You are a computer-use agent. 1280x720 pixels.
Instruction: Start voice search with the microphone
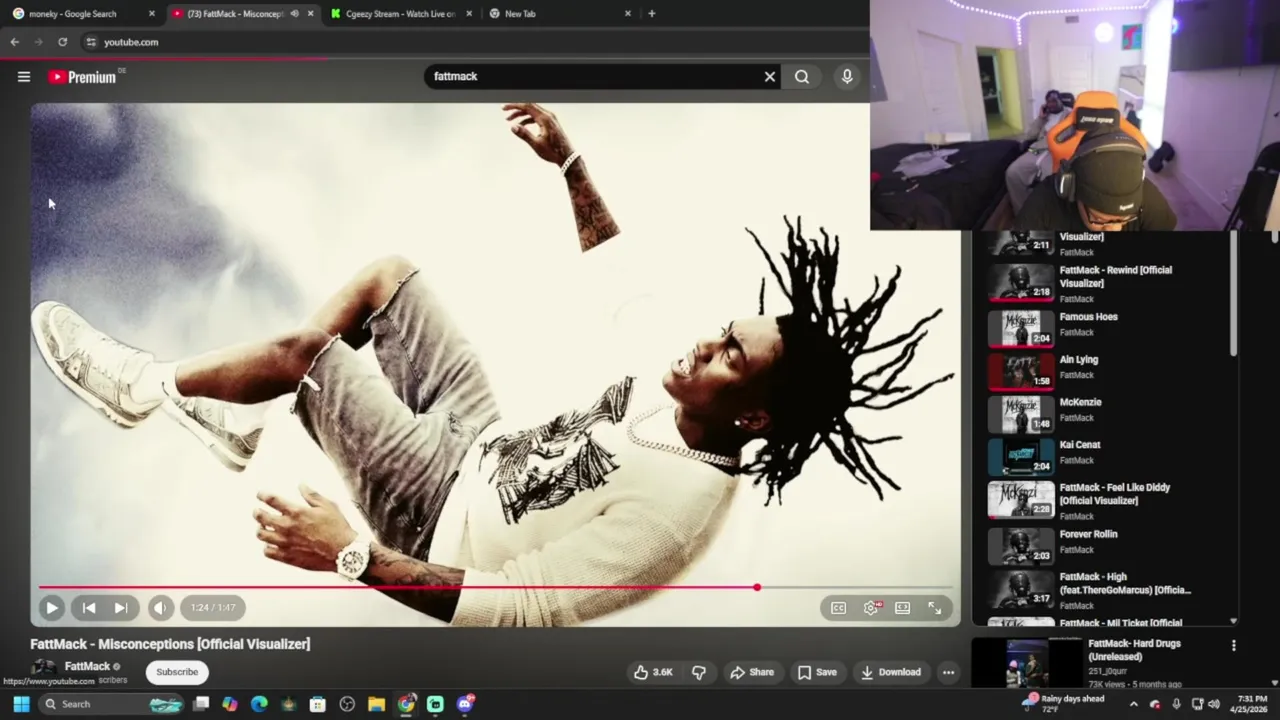[x=847, y=76]
